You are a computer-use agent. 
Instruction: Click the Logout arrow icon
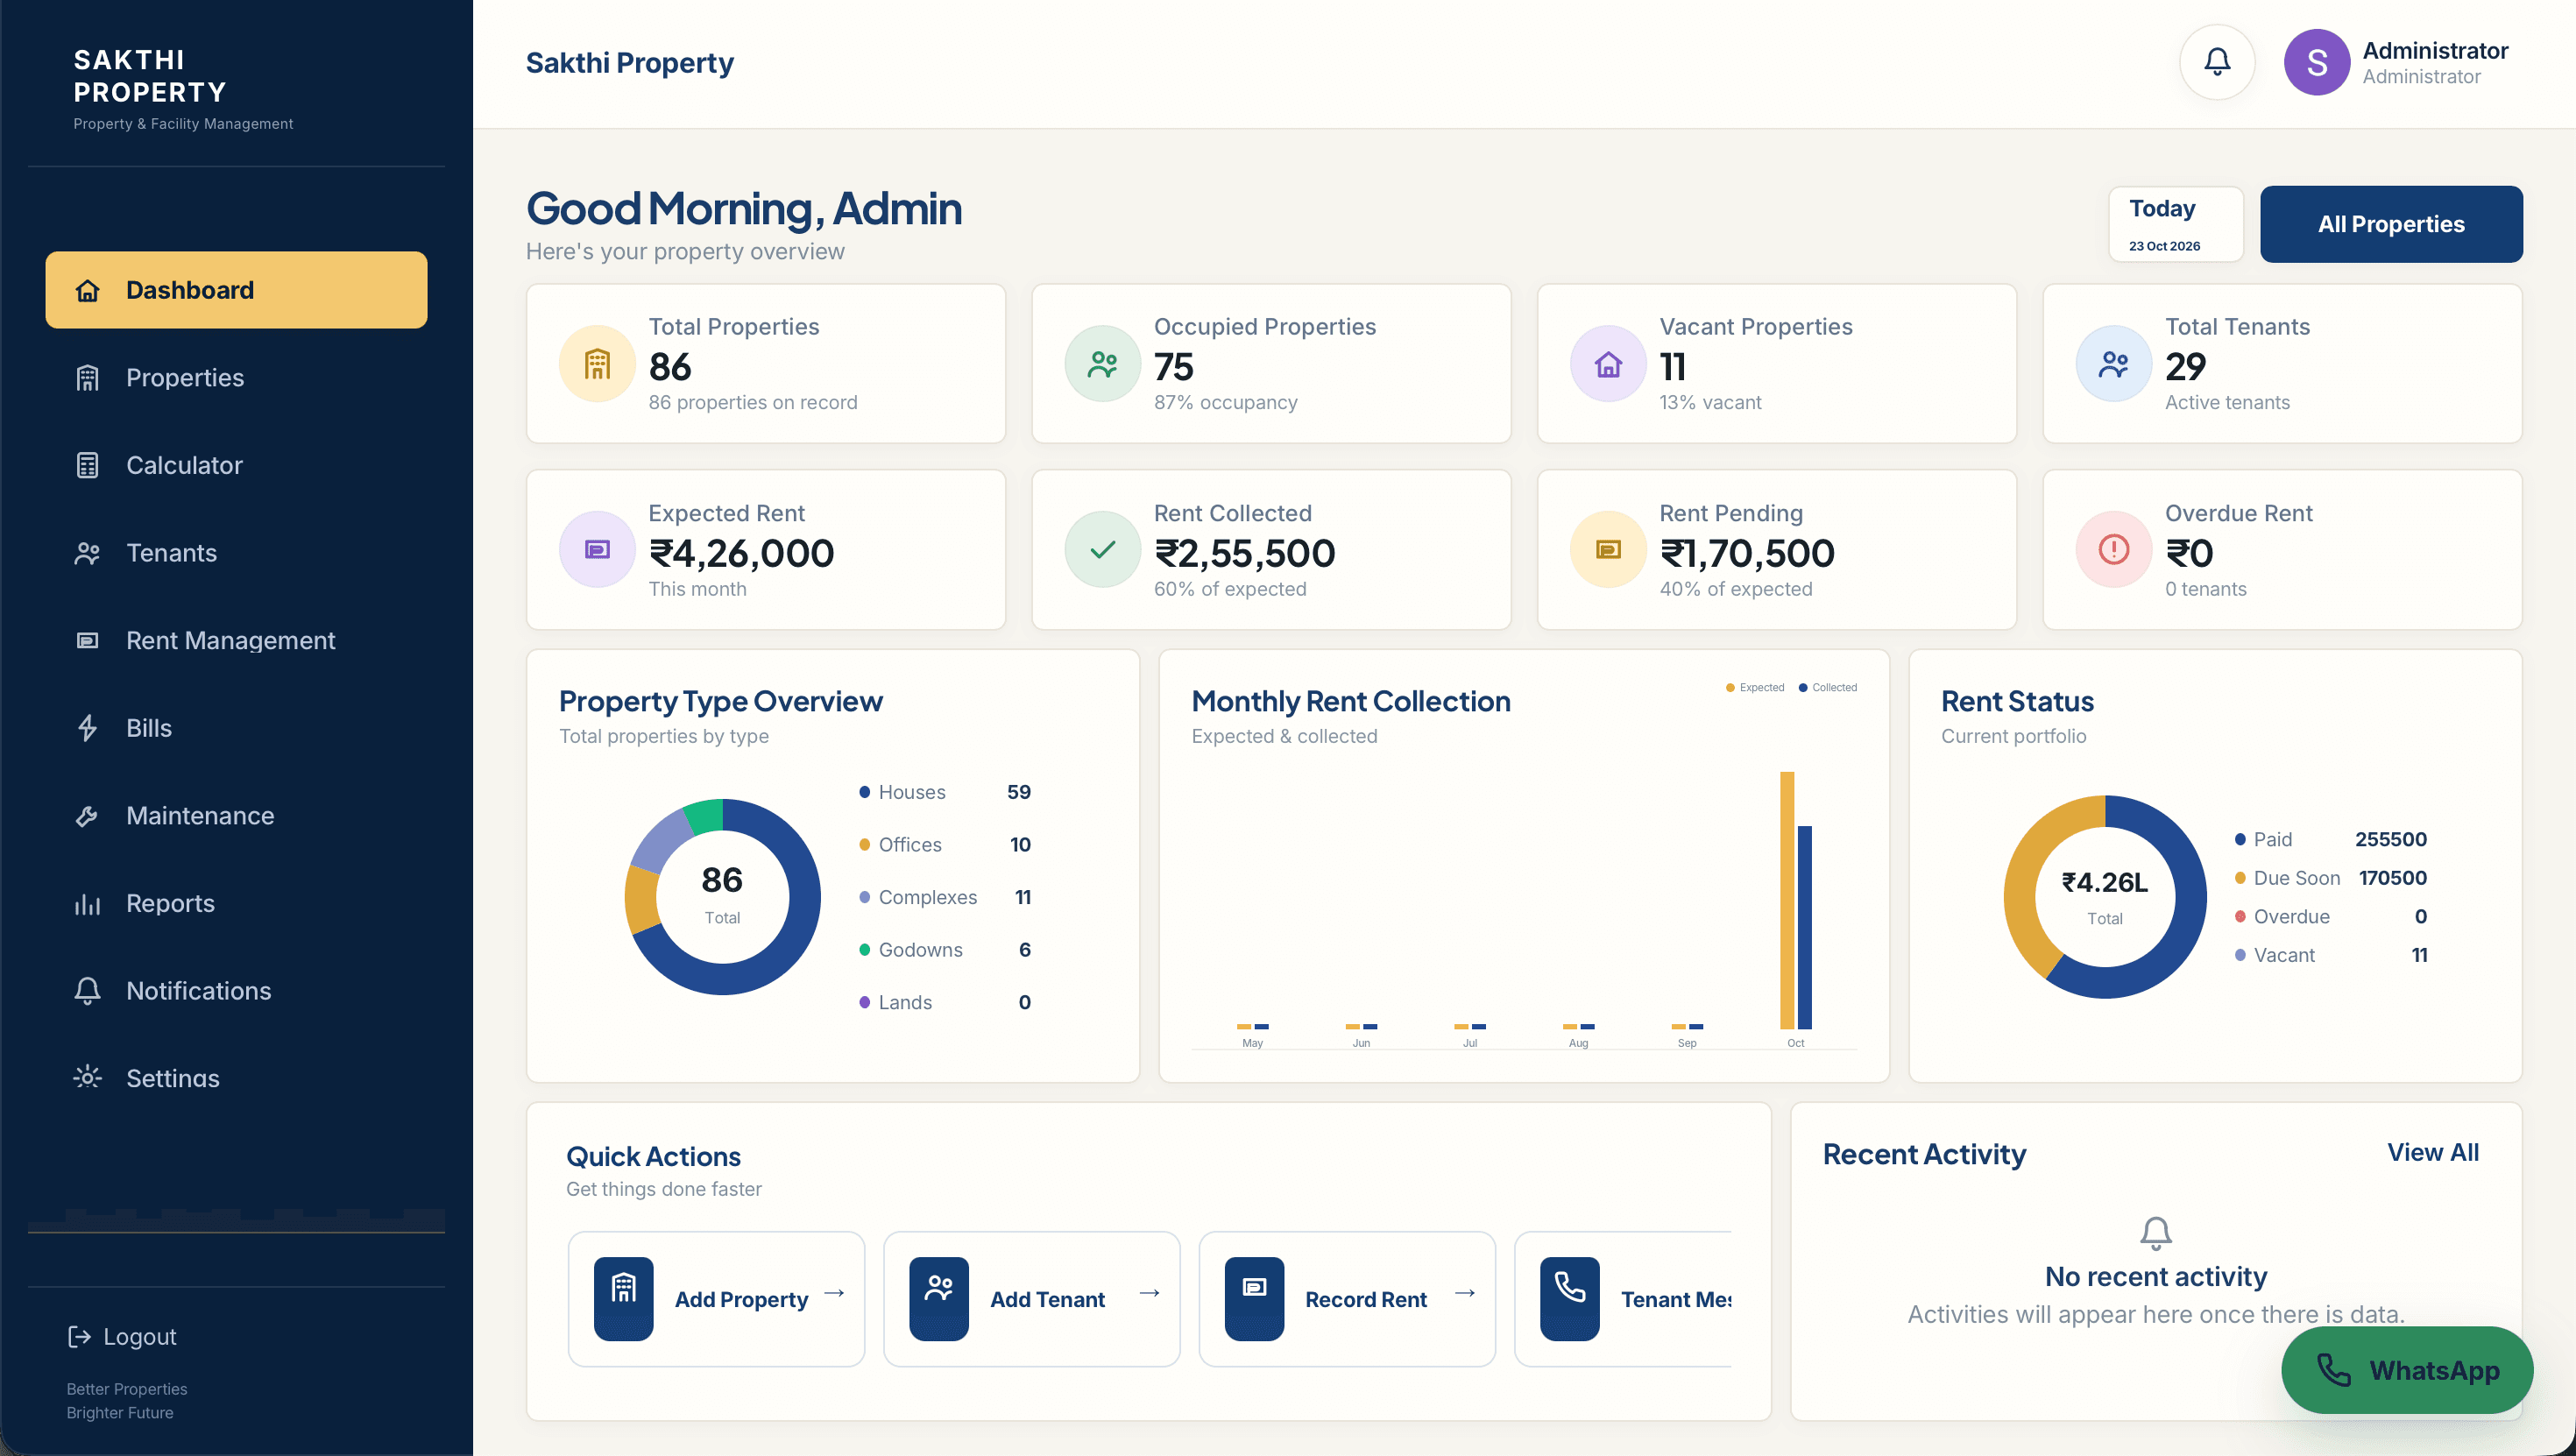(x=79, y=1337)
